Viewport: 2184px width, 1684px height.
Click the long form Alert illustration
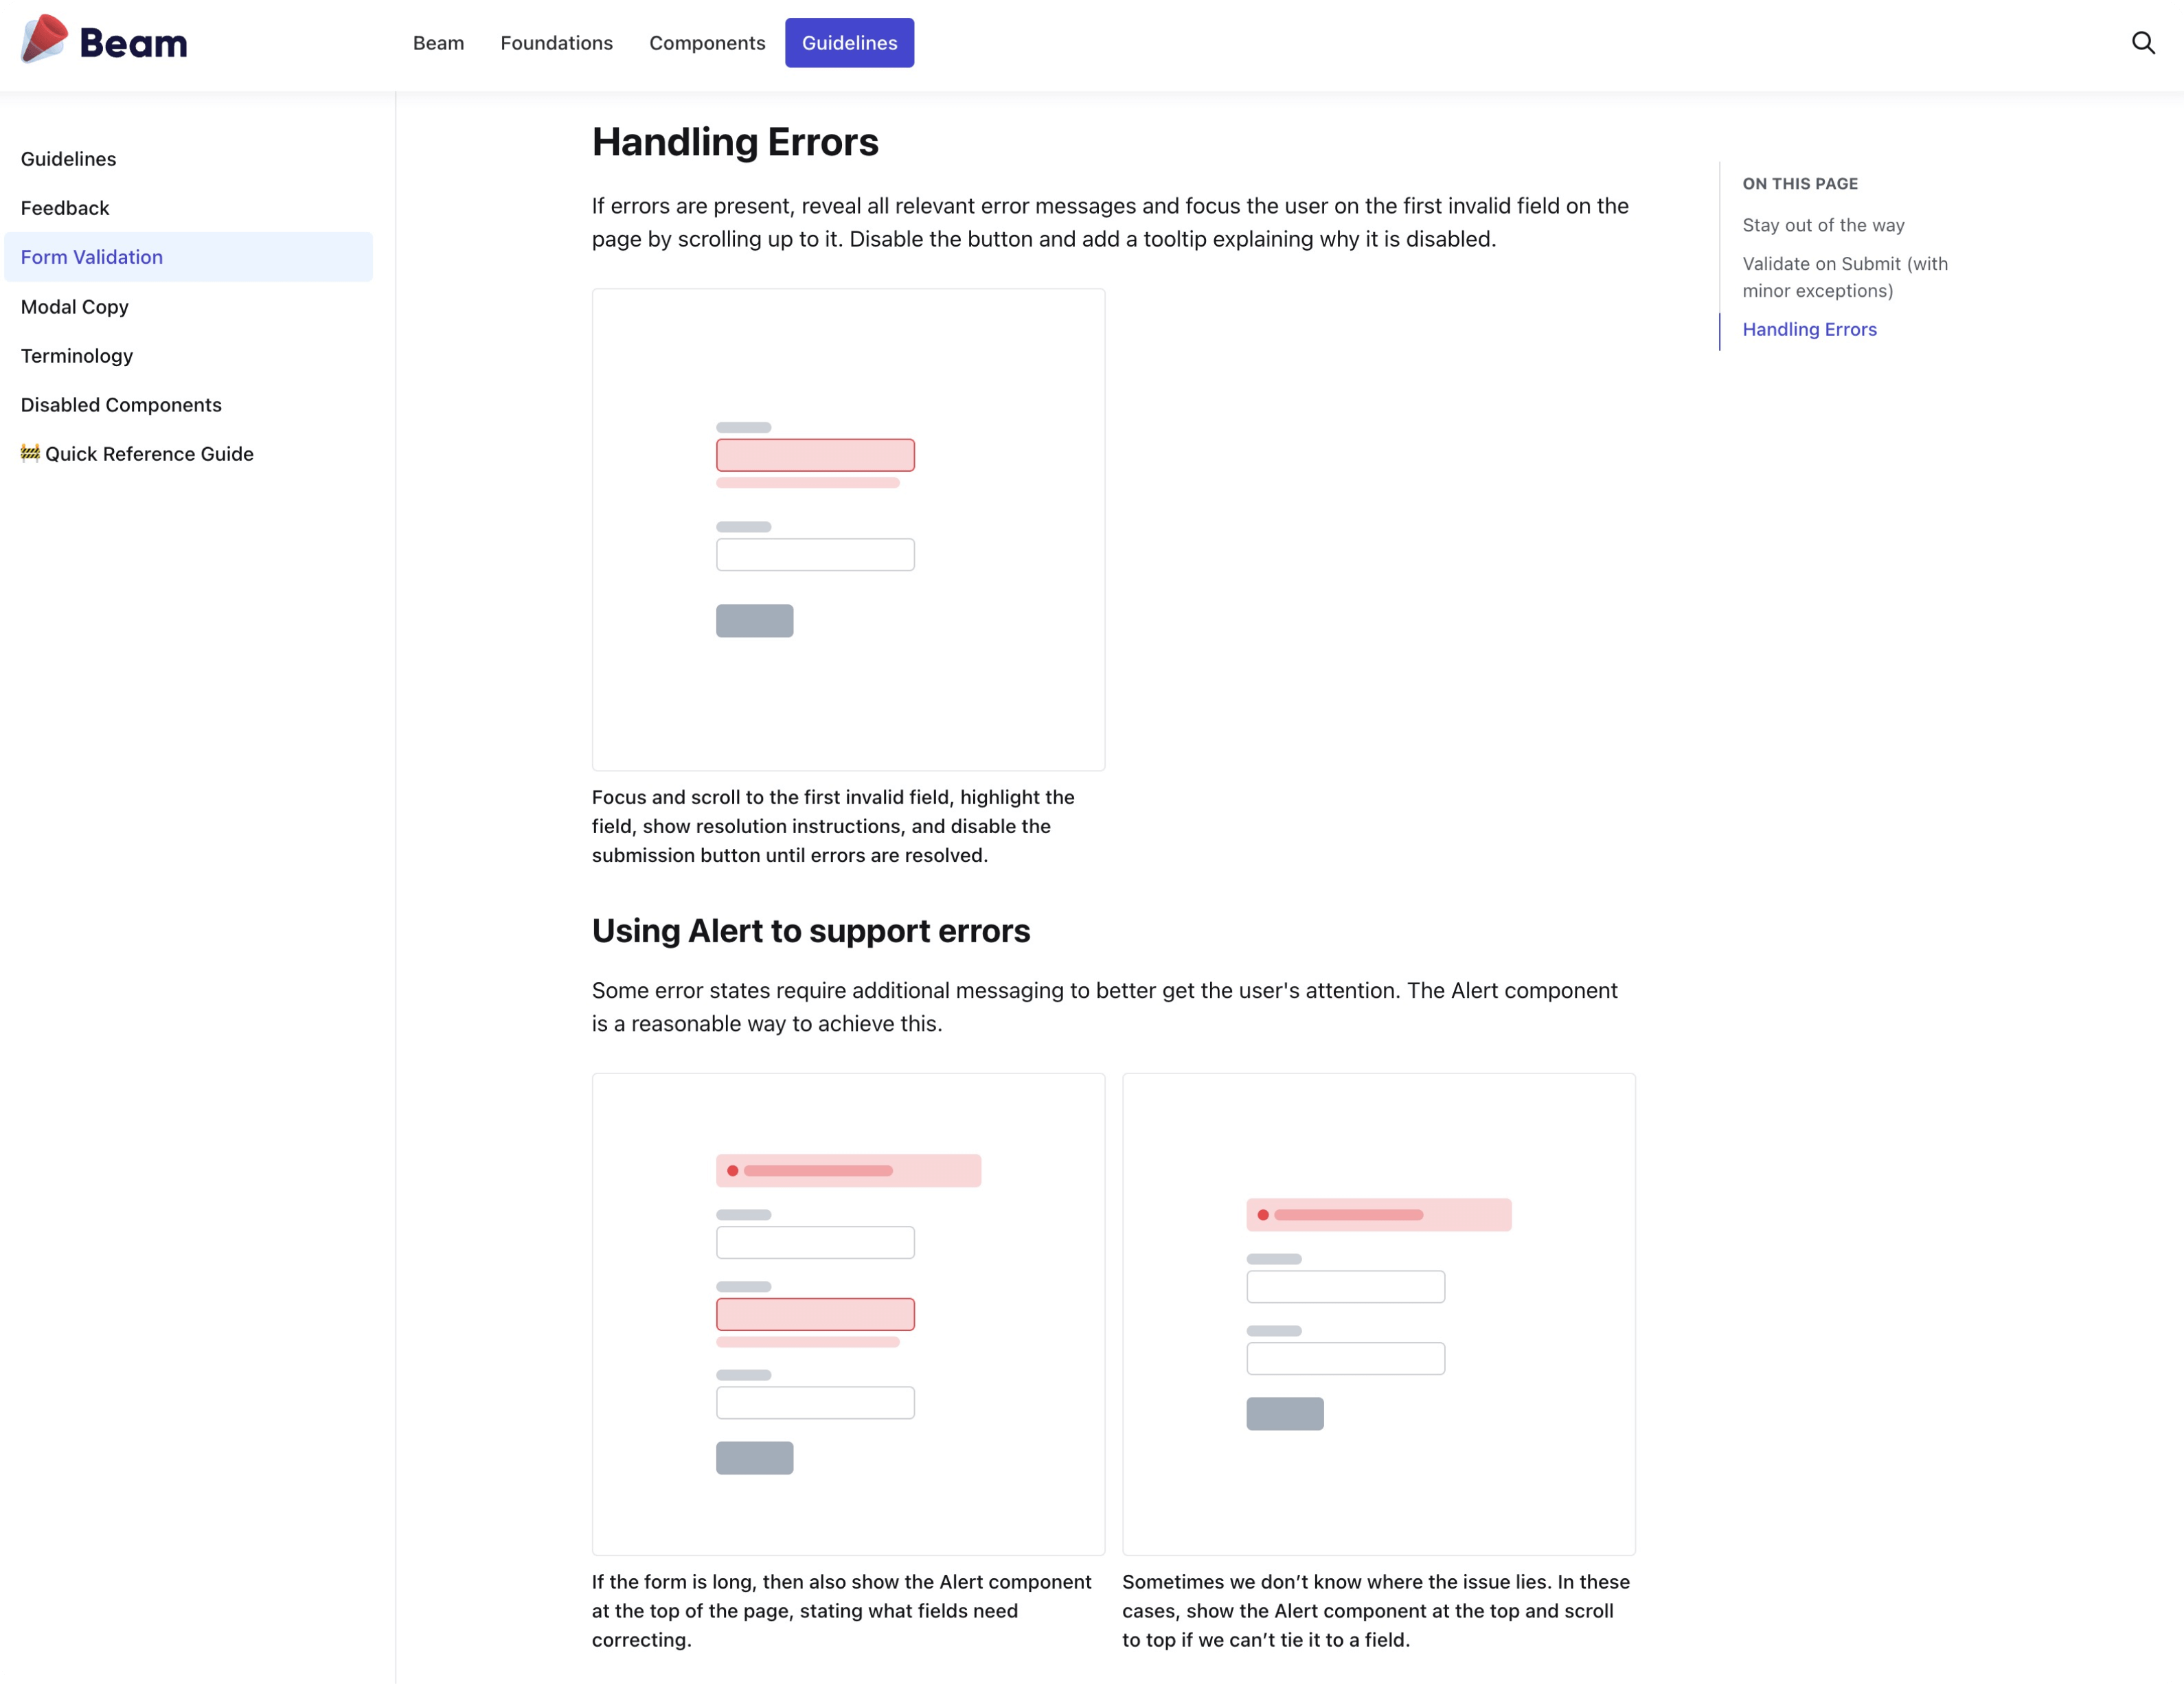click(848, 1313)
